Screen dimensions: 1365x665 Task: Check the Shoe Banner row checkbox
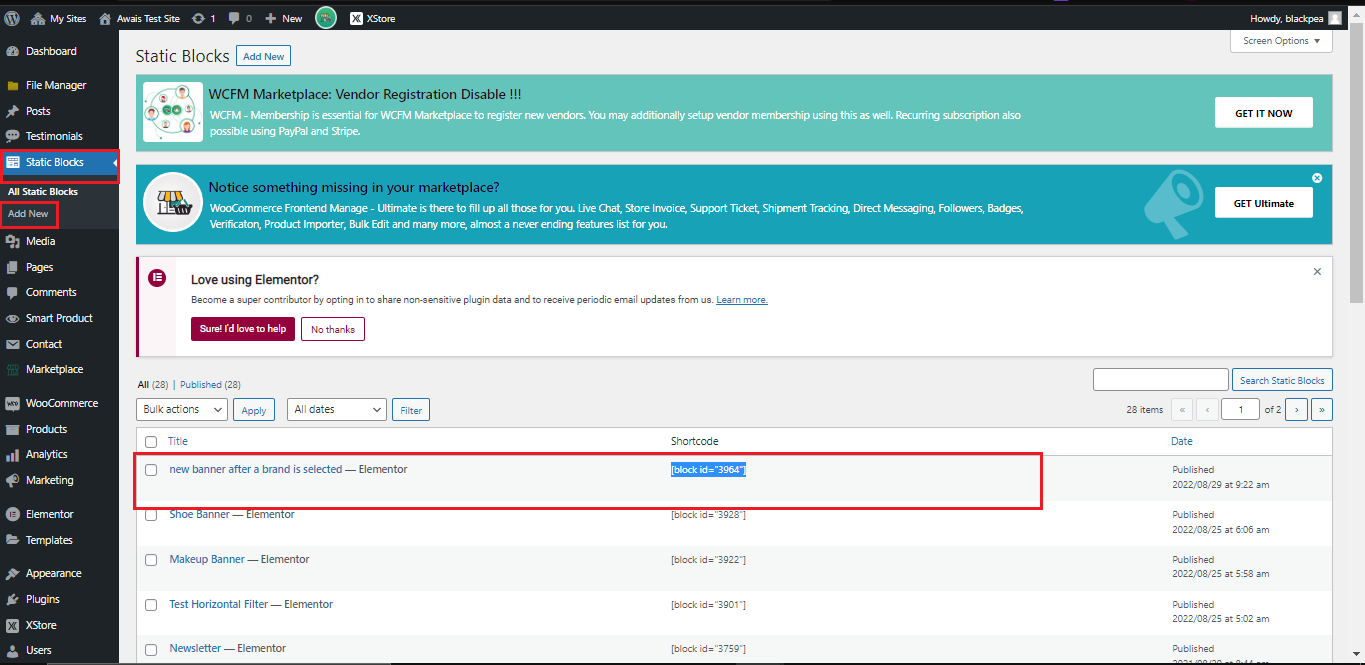pos(151,515)
